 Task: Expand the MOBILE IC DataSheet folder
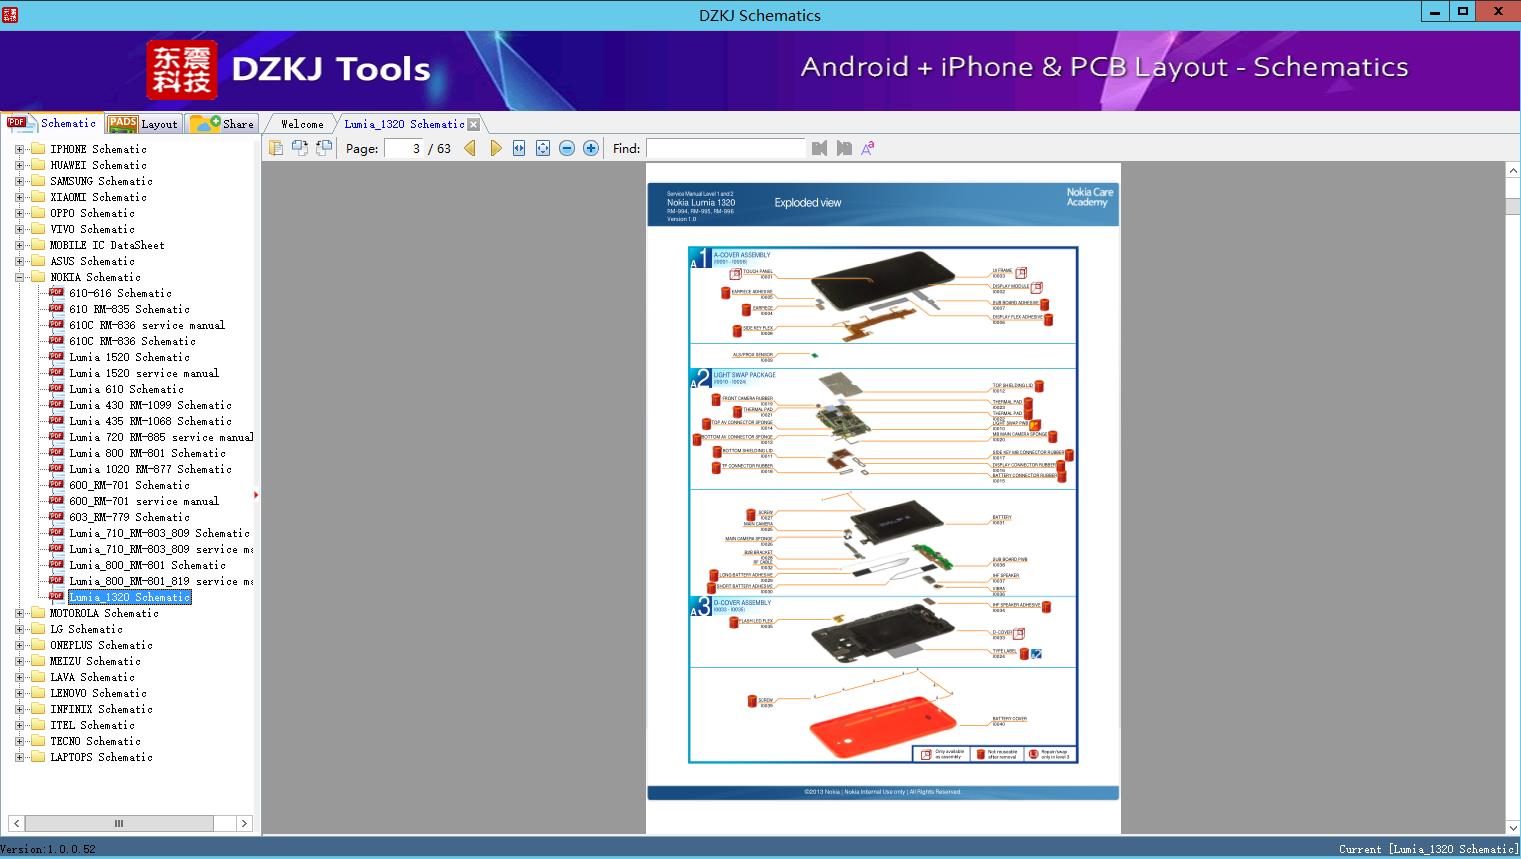tap(19, 245)
